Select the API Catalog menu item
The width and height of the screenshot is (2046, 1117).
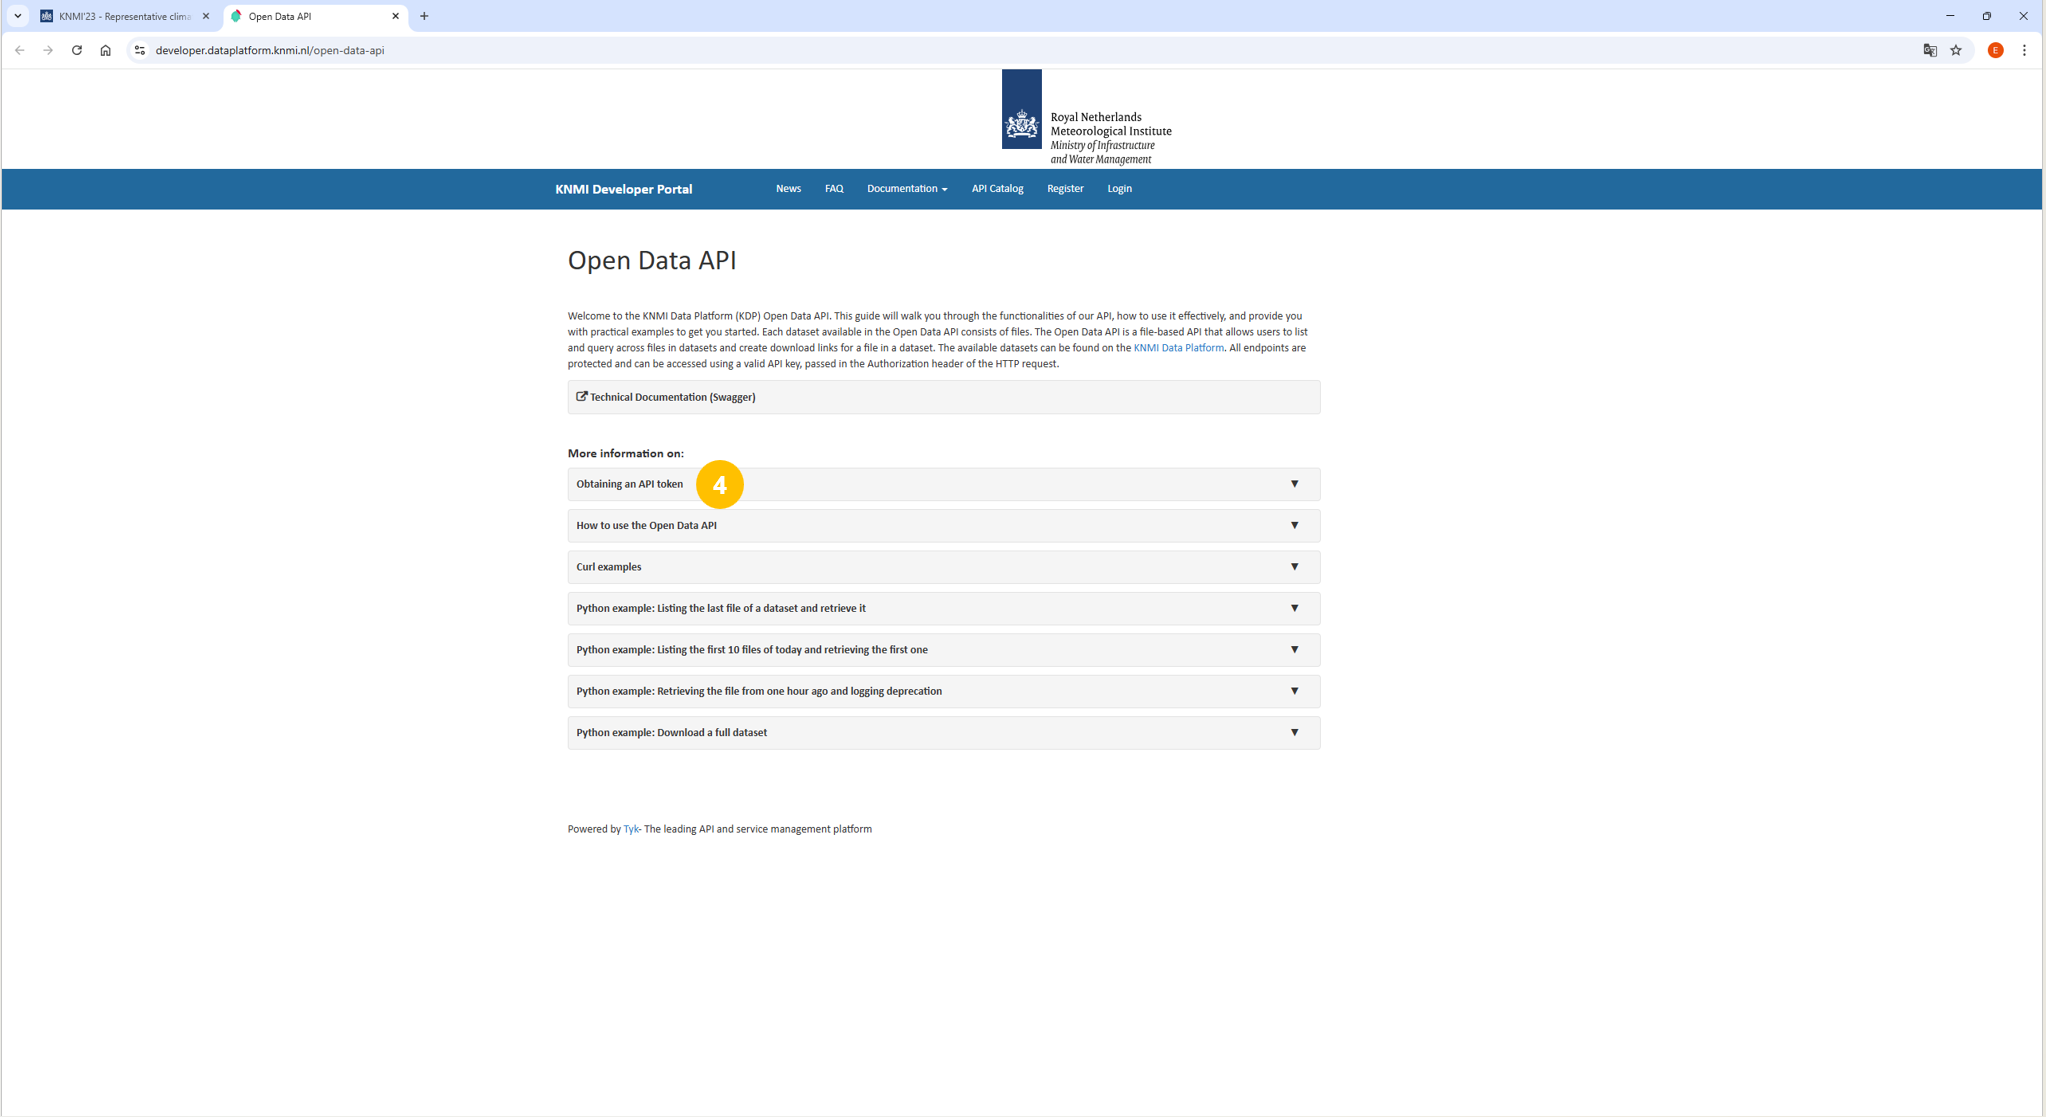pyautogui.click(x=997, y=188)
